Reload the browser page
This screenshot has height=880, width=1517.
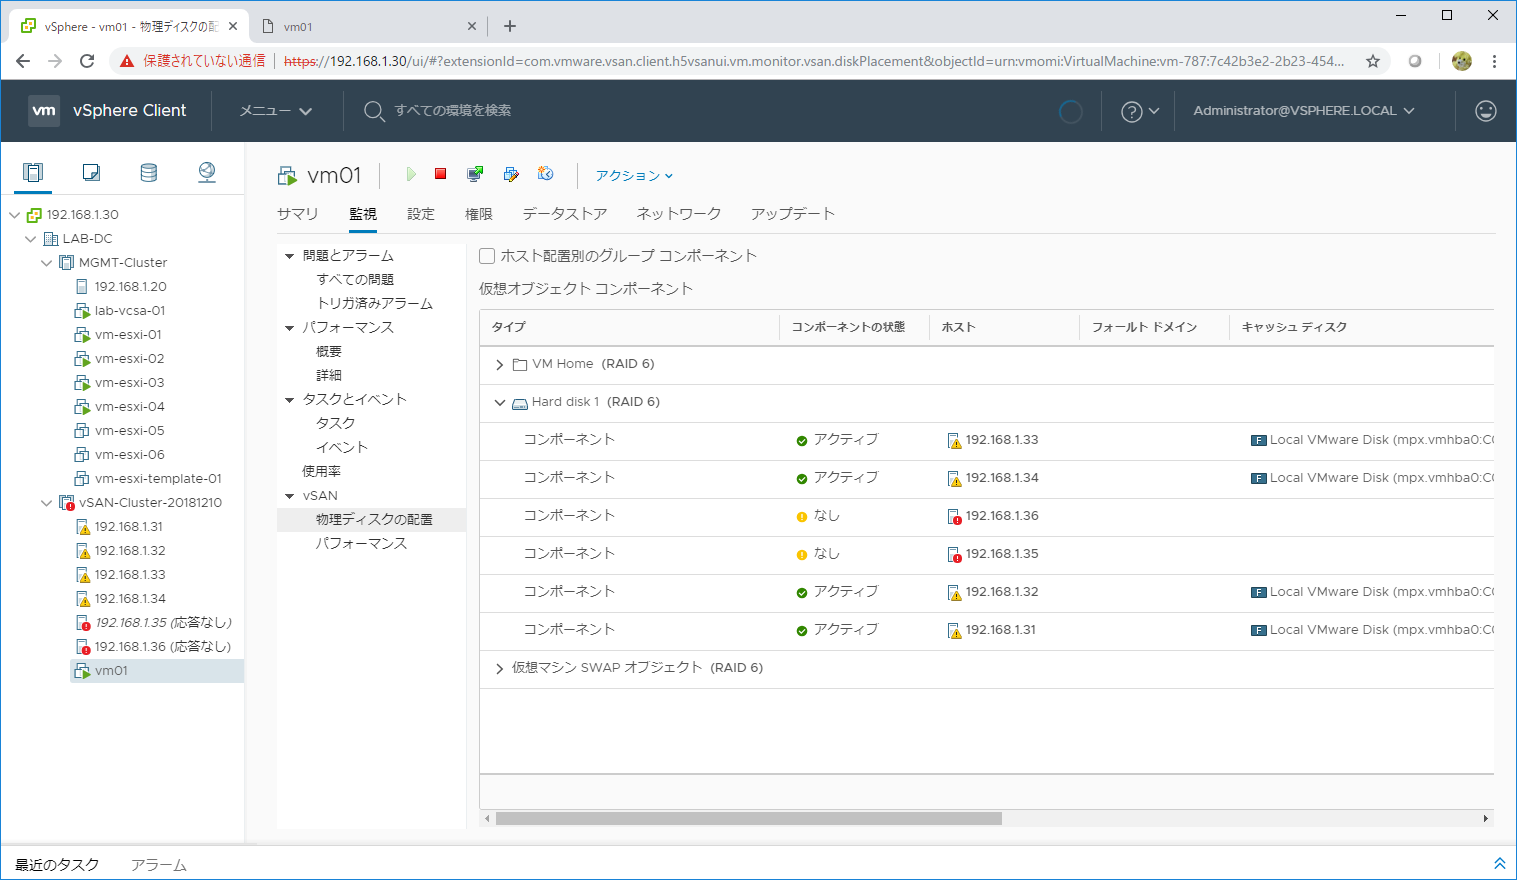click(x=87, y=61)
